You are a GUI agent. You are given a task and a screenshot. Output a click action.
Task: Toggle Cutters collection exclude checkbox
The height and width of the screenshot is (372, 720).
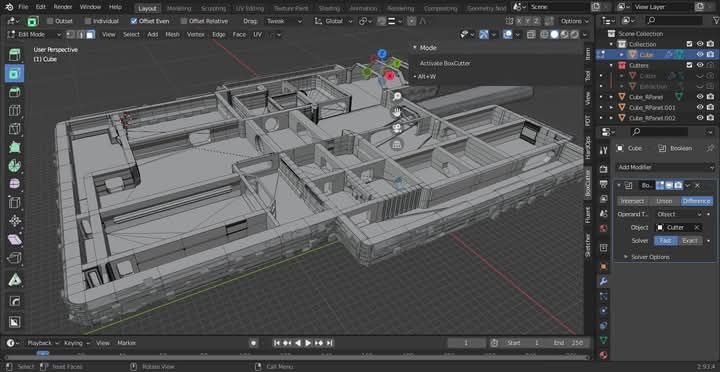pyautogui.click(x=689, y=65)
